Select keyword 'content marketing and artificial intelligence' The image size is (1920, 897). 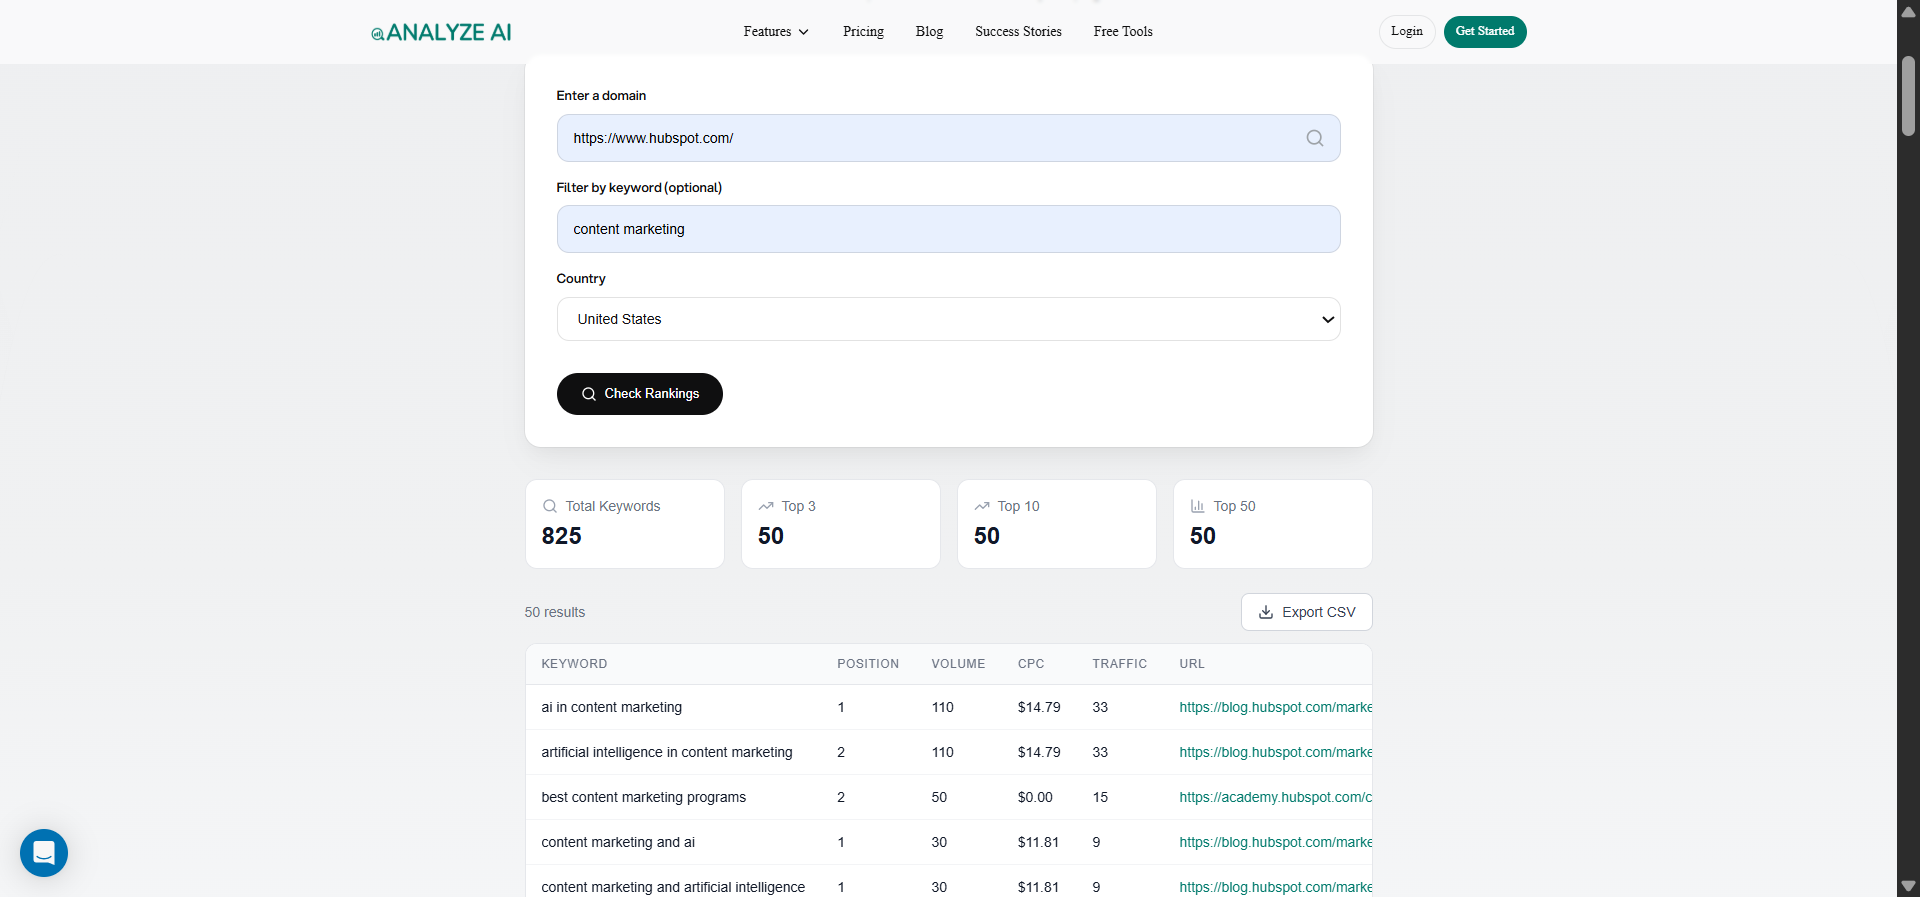pyautogui.click(x=673, y=887)
